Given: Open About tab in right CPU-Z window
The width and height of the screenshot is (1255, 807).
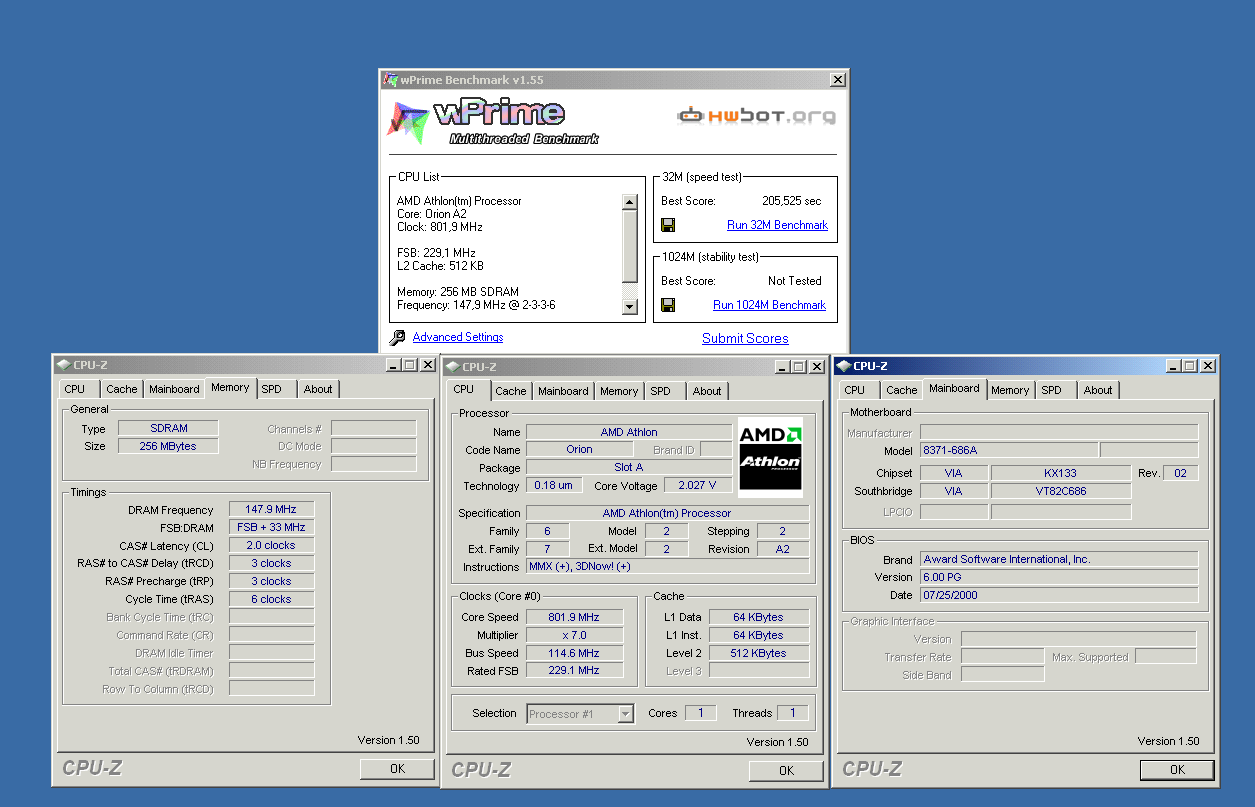Looking at the screenshot, I should pos(1098,390).
